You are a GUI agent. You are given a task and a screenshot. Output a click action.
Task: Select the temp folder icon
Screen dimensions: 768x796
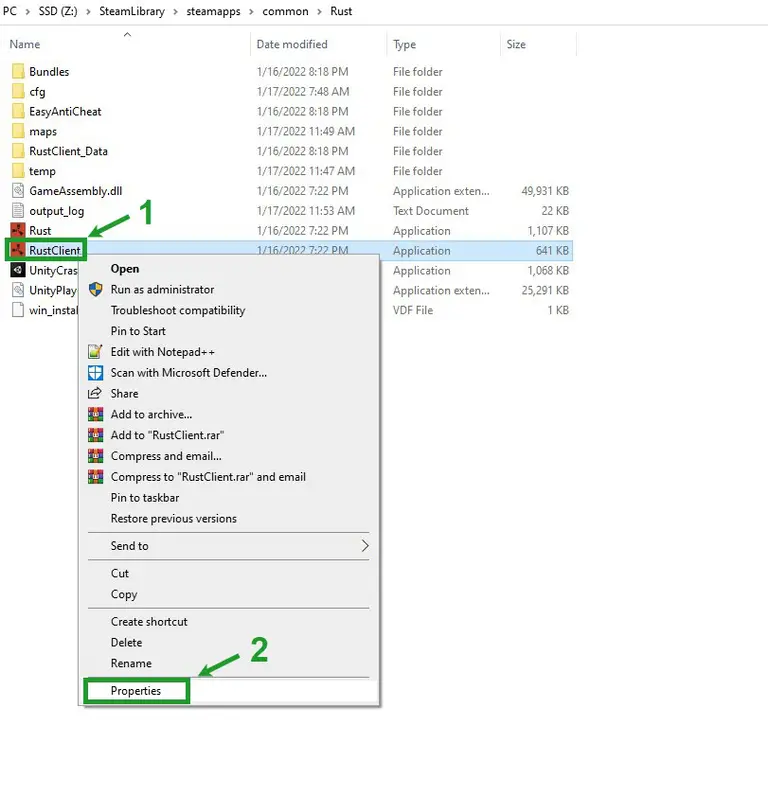pyautogui.click(x=18, y=171)
